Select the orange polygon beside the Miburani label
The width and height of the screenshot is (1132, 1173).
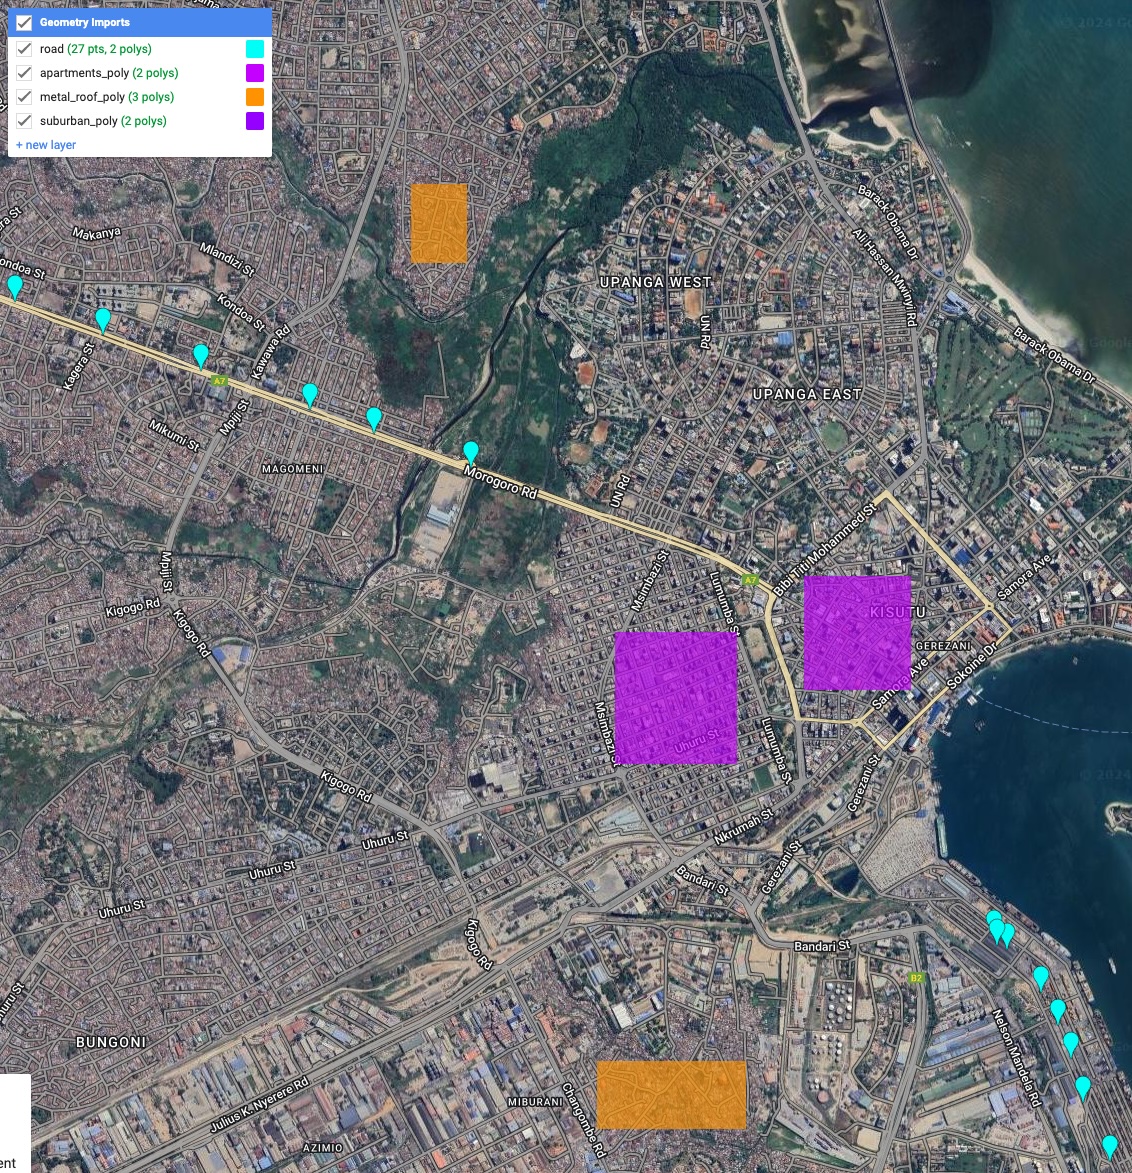click(672, 1094)
